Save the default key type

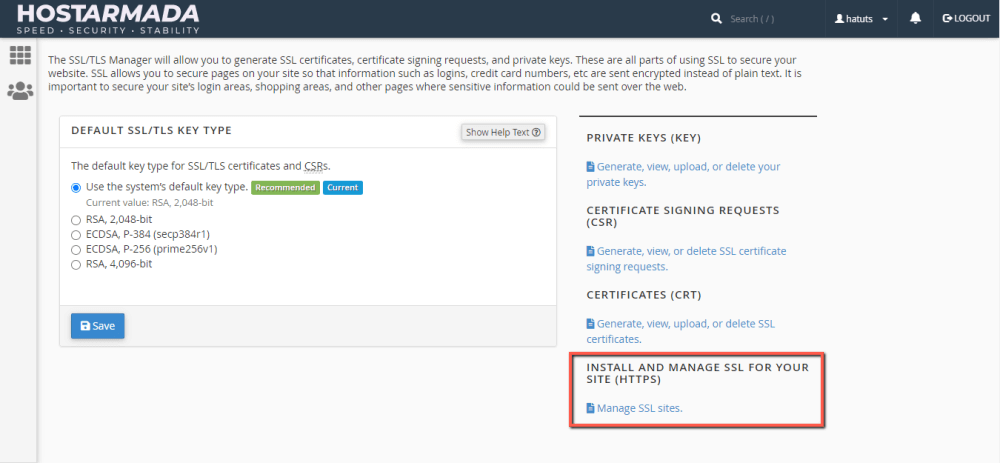point(98,326)
